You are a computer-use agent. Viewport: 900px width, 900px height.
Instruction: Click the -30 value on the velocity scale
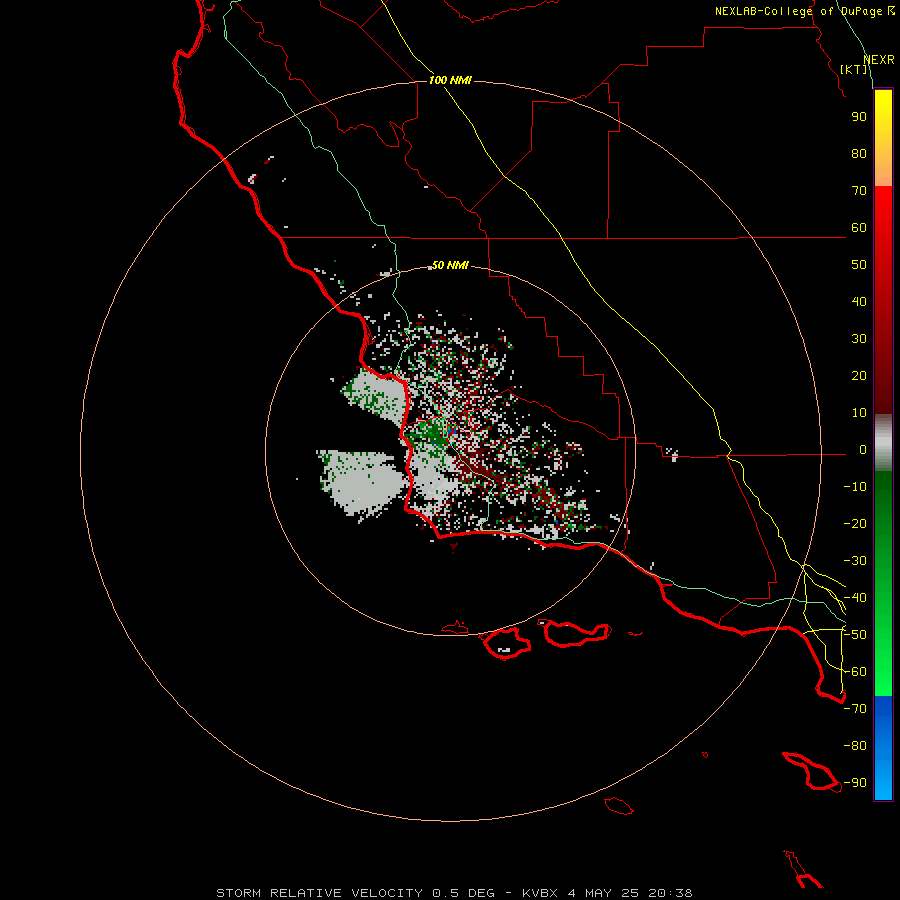(855, 561)
